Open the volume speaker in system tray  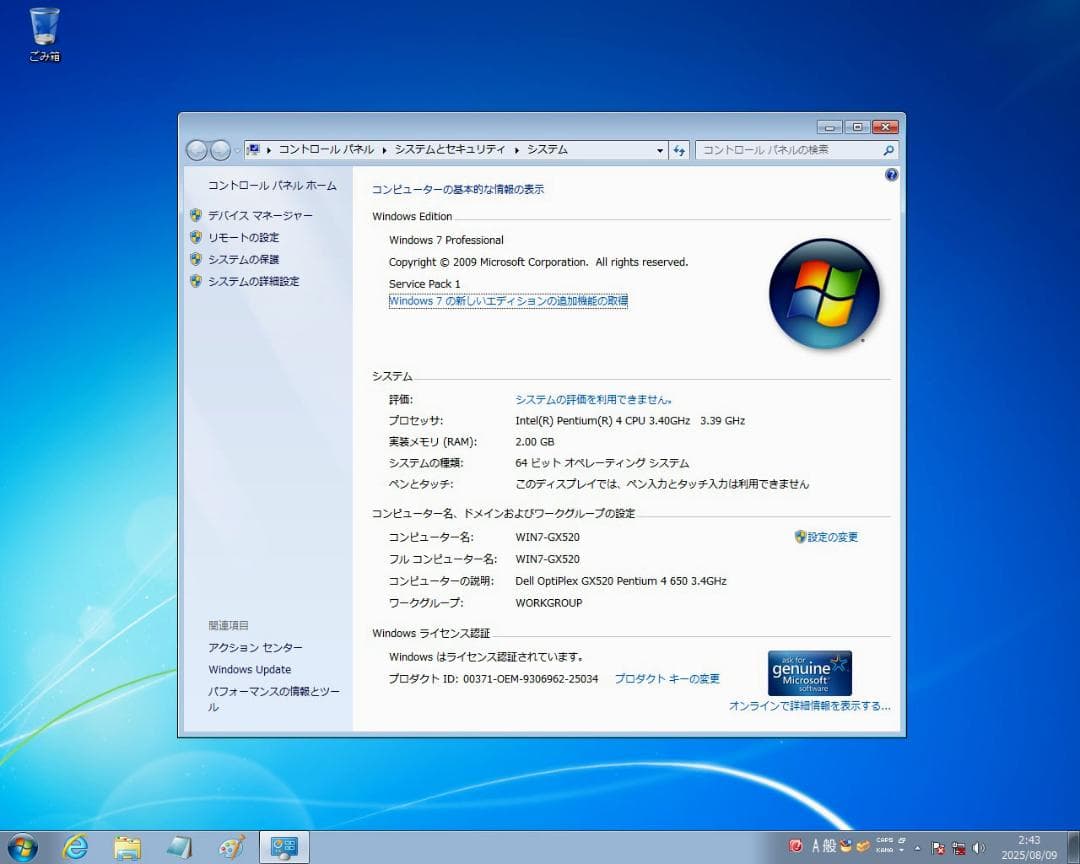click(977, 847)
